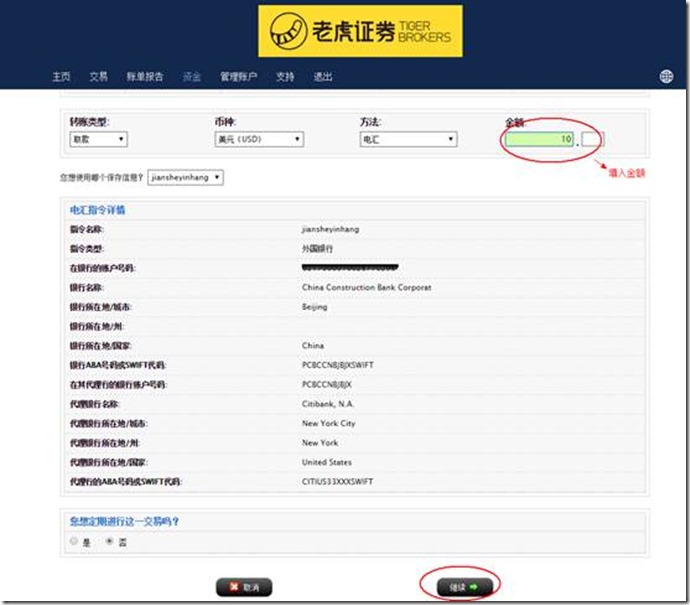Expand the 币种 currency dropdown
690x605 pixels.
click(256, 139)
